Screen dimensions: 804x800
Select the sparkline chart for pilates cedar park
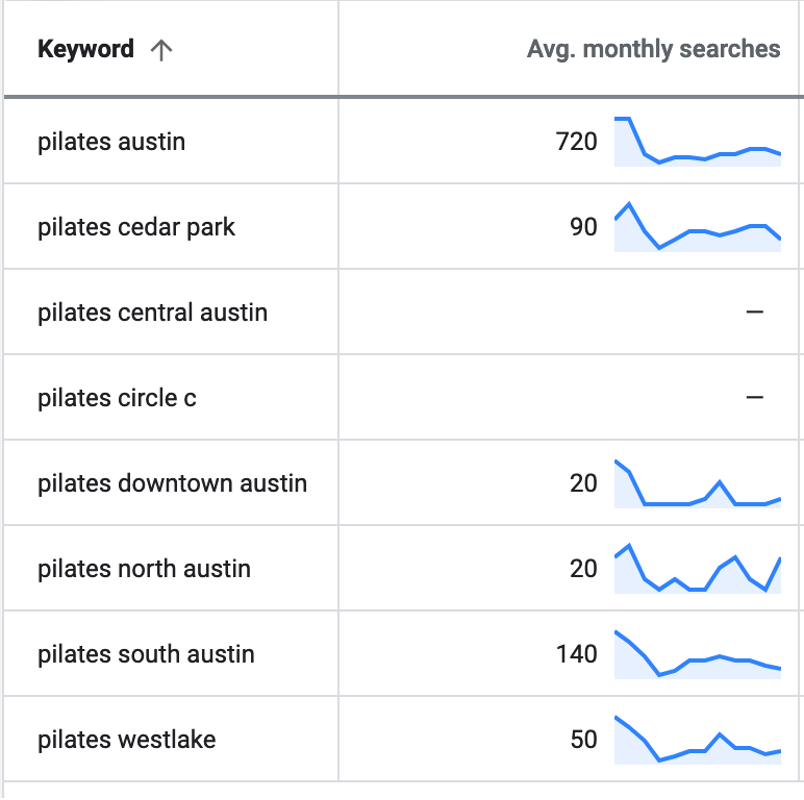(x=700, y=227)
